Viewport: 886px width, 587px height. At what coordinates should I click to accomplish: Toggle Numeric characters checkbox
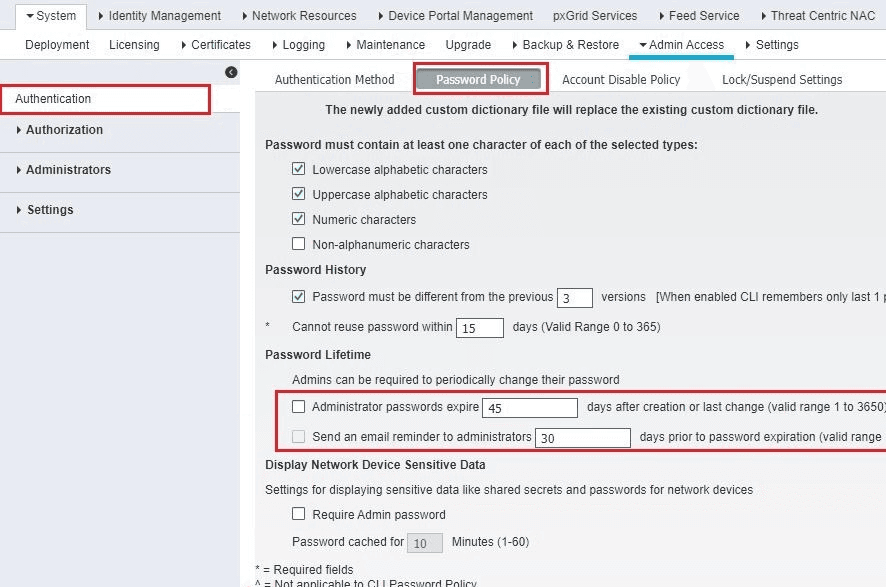click(x=298, y=219)
